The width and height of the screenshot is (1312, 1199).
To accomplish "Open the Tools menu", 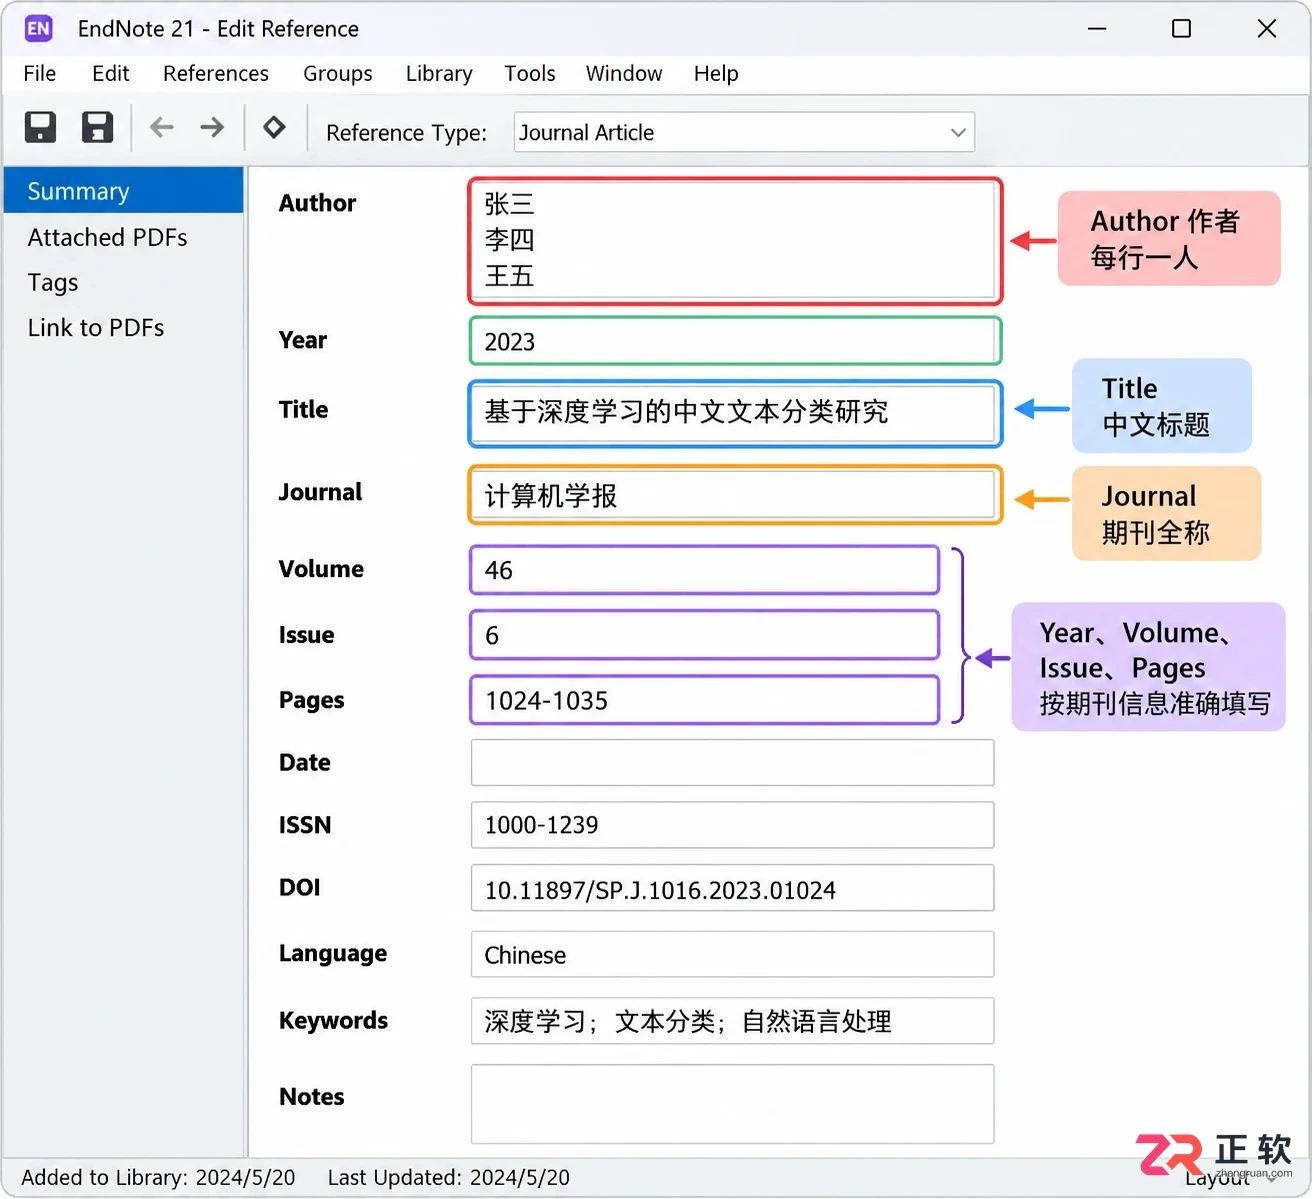I will [x=530, y=73].
